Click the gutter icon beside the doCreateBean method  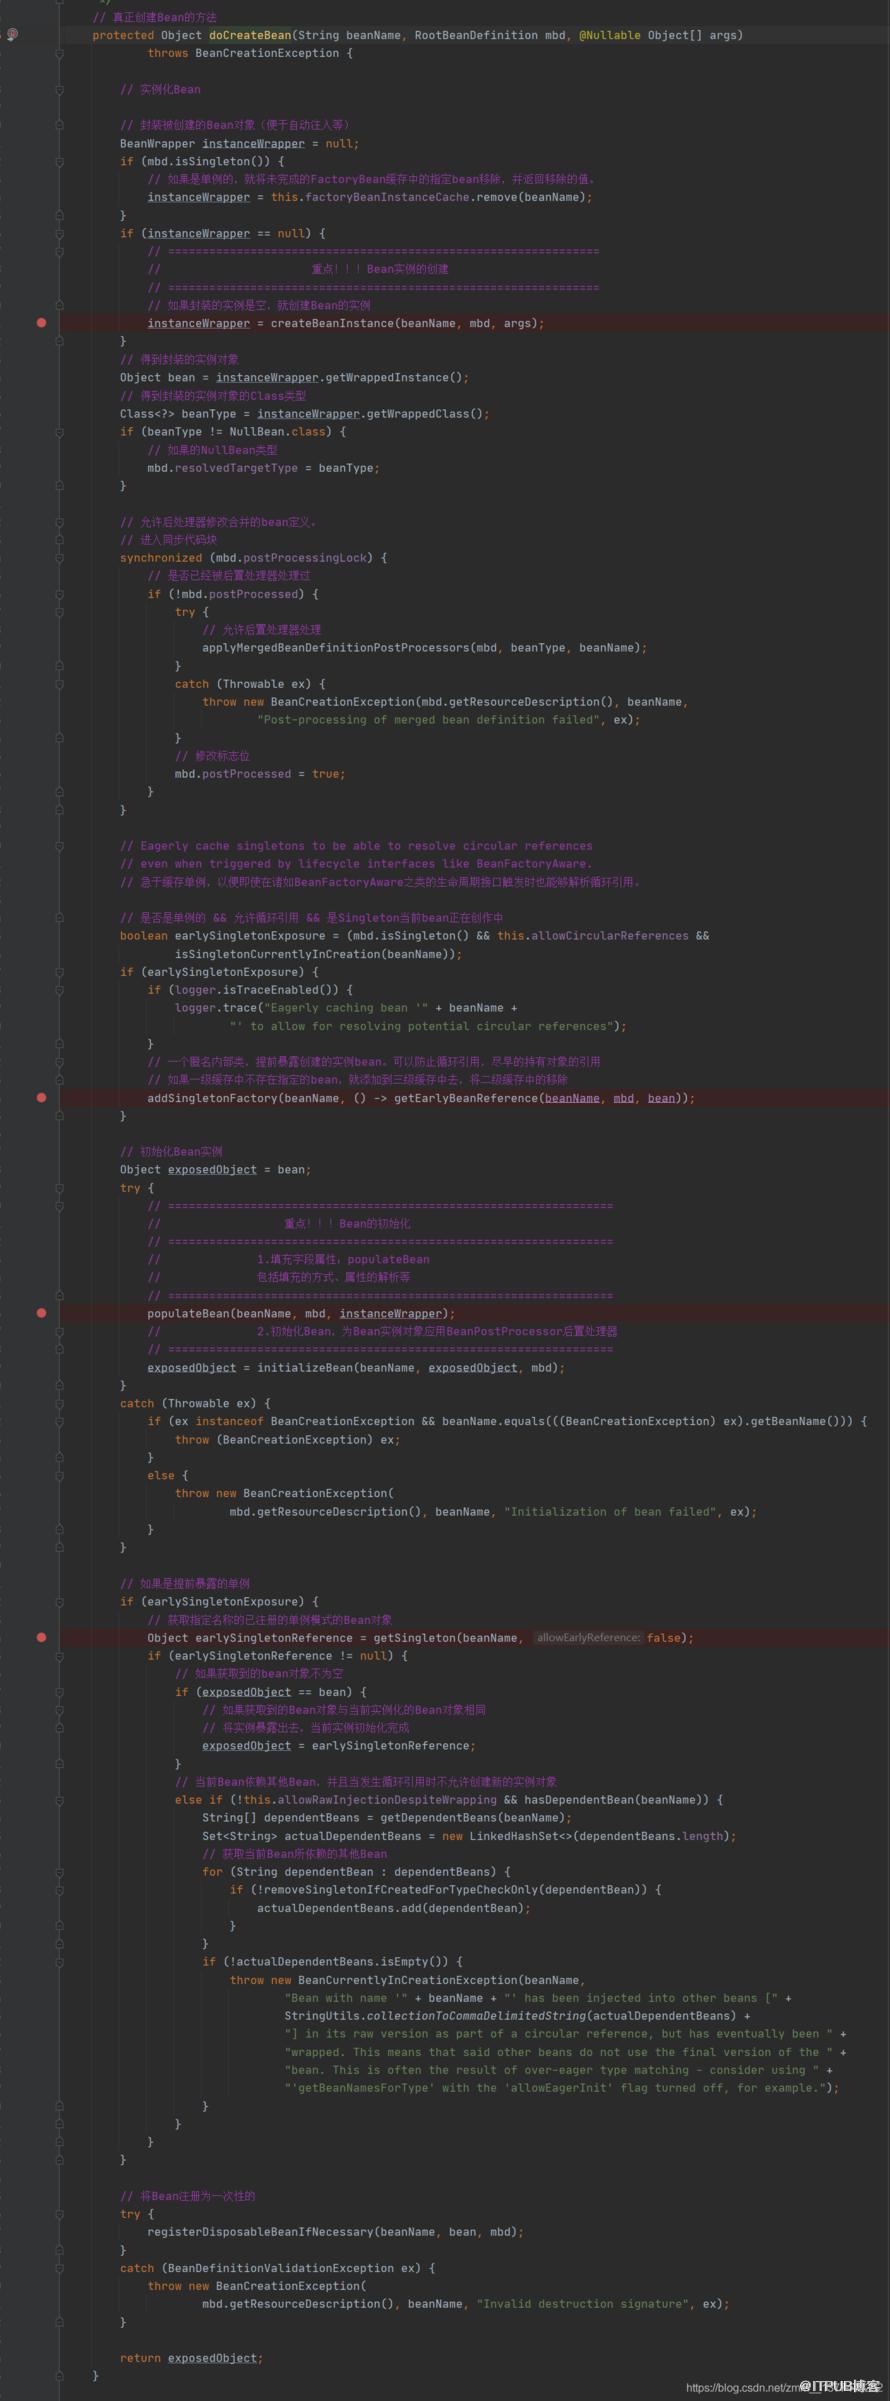click(12, 35)
